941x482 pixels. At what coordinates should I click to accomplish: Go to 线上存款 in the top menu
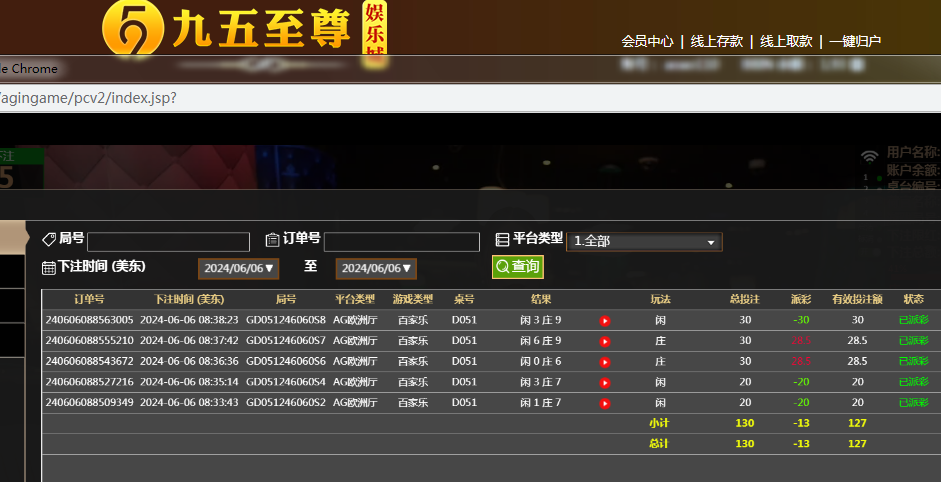[x=717, y=41]
